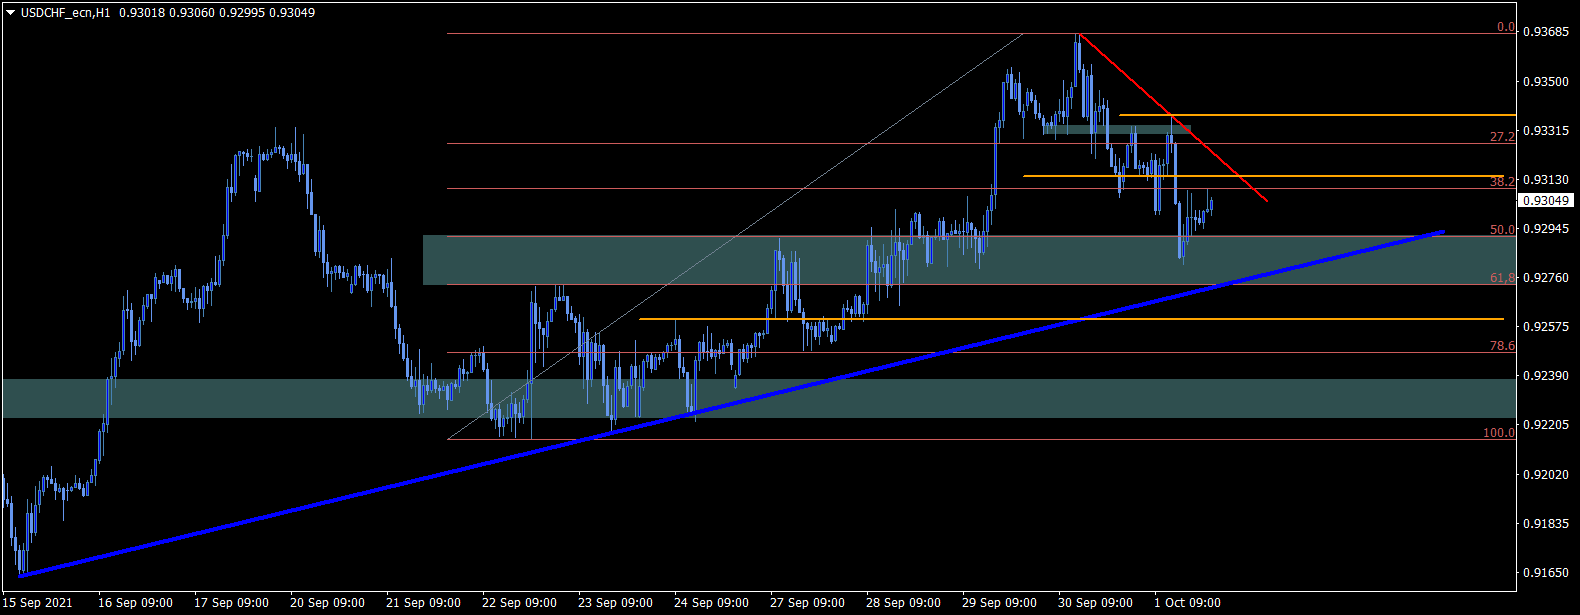The width and height of the screenshot is (1580, 615).
Task: Click the 15 Sep 2021 date label
Action: pyautogui.click(x=38, y=603)
